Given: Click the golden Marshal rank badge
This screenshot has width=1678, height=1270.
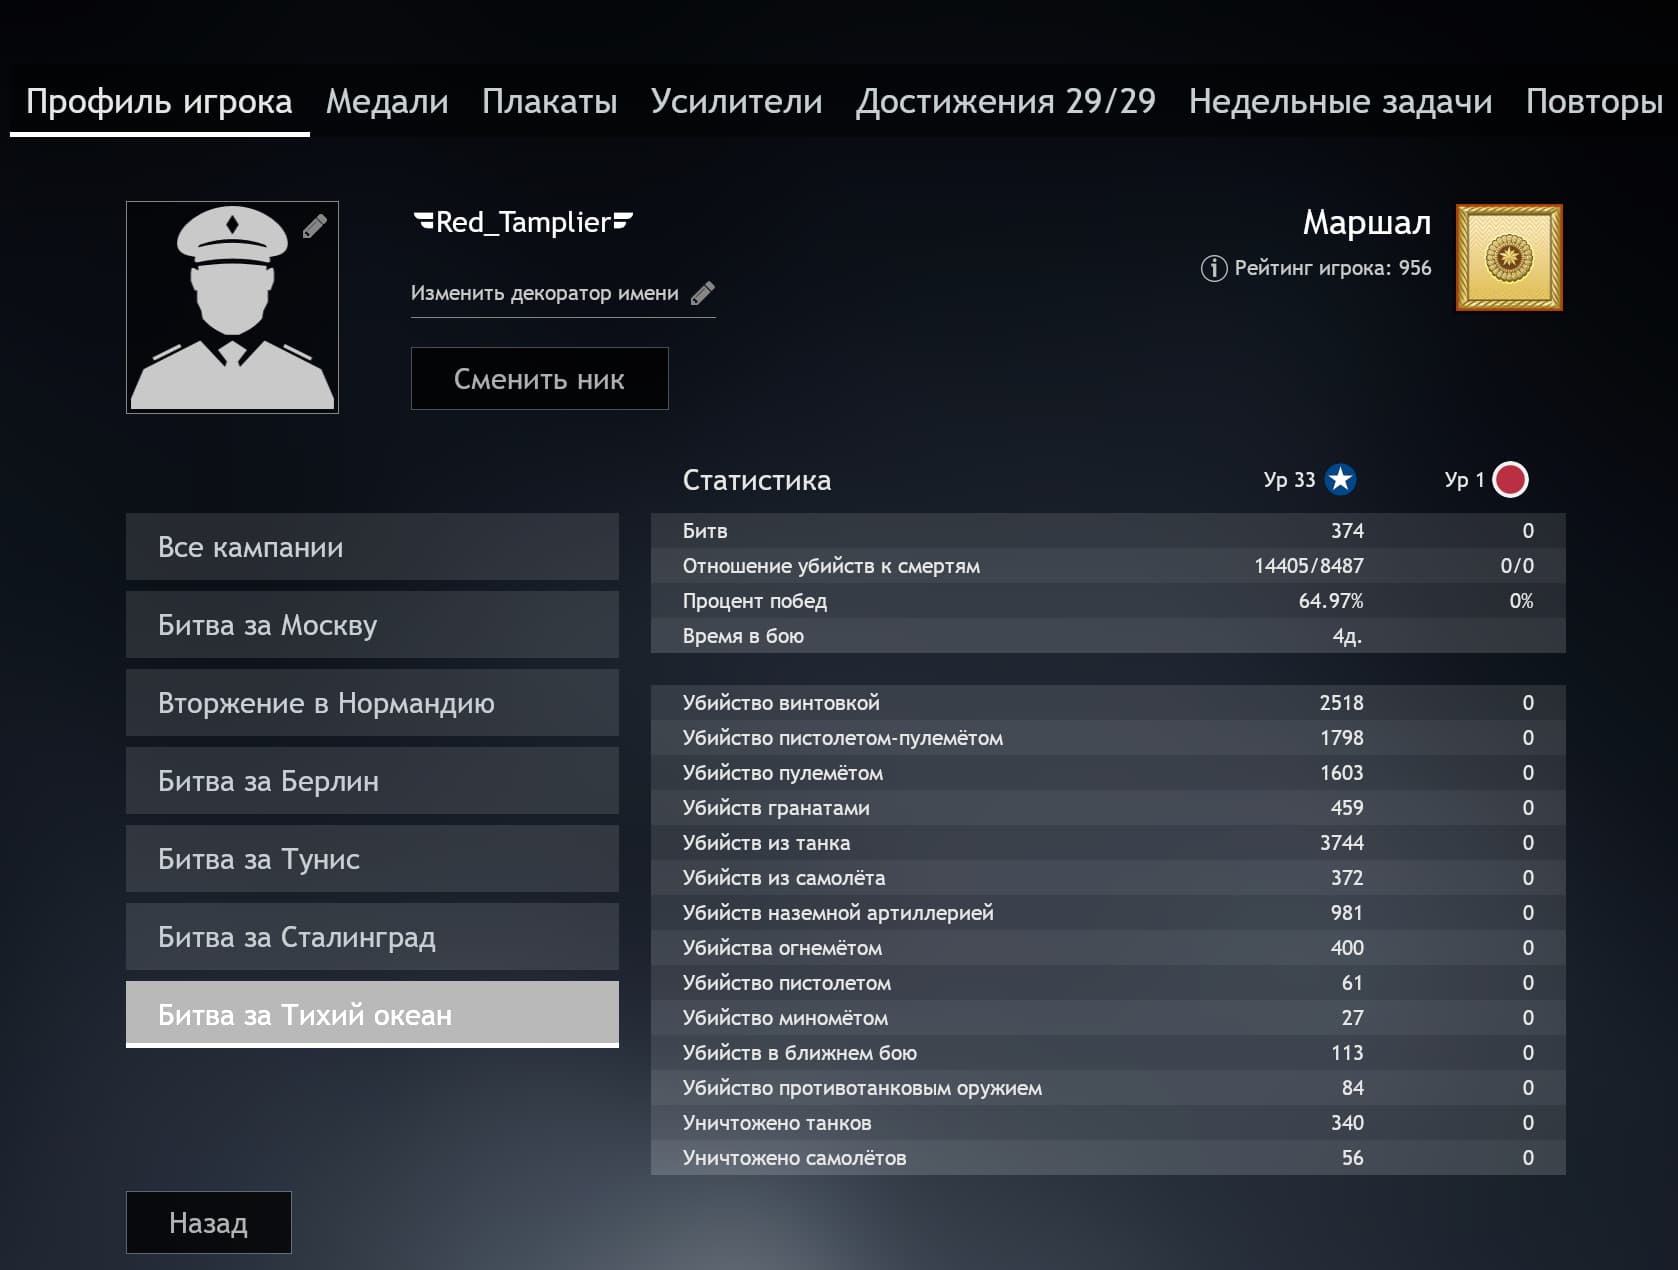Looking at the screenshot, I should point(1508,258).
